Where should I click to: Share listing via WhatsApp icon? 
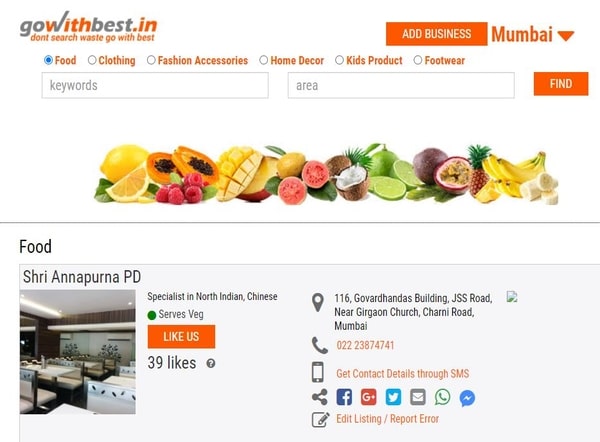(x=442, y=397)
